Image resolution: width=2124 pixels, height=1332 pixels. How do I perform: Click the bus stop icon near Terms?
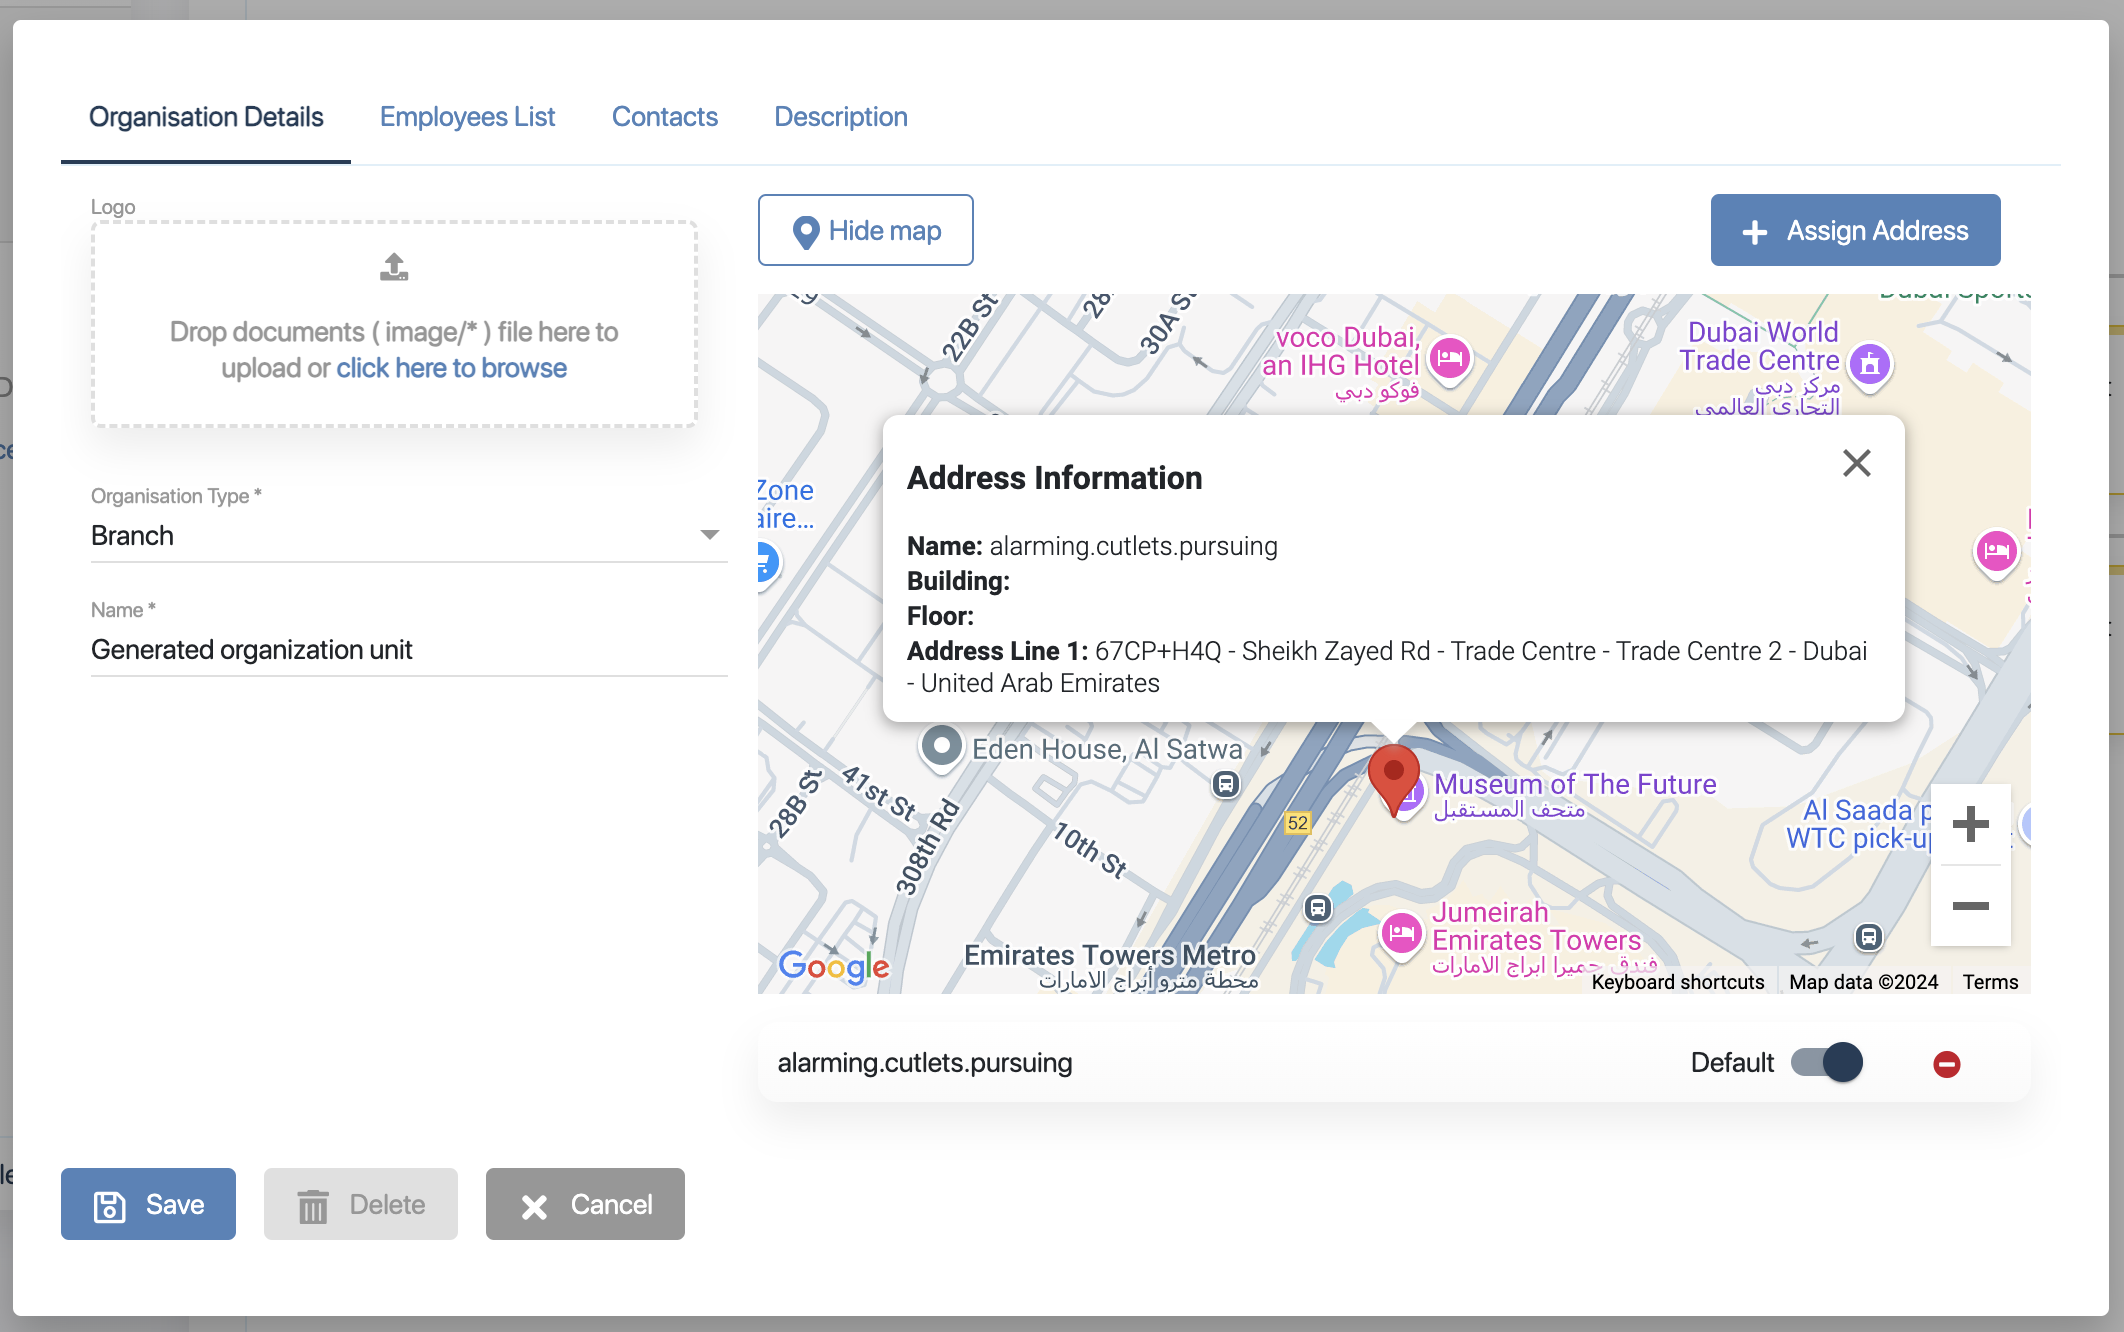[x=1868, y=937]
